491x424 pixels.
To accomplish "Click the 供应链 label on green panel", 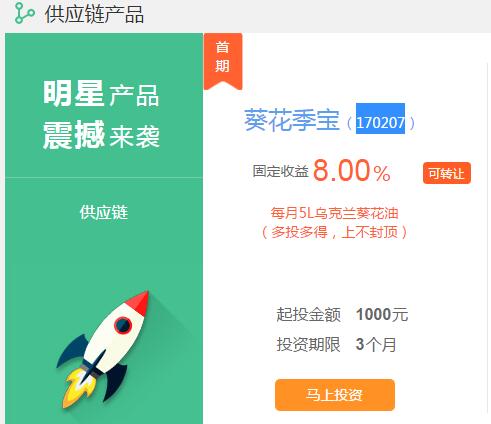I will click(103, 212).
